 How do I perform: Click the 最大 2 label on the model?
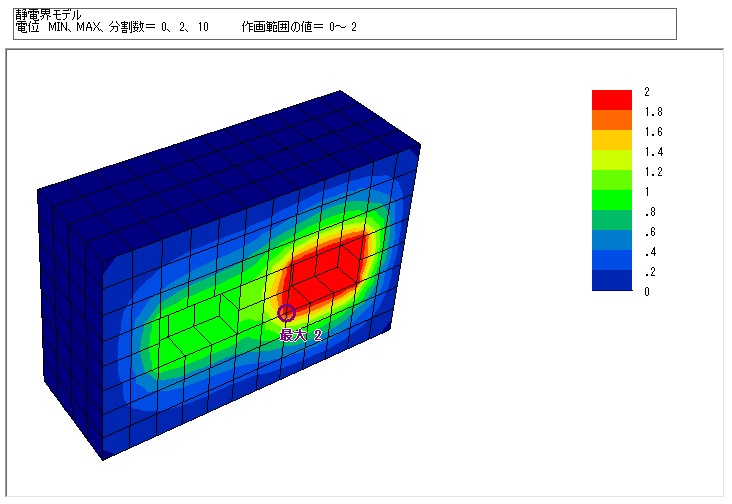(x=301, y=336)
